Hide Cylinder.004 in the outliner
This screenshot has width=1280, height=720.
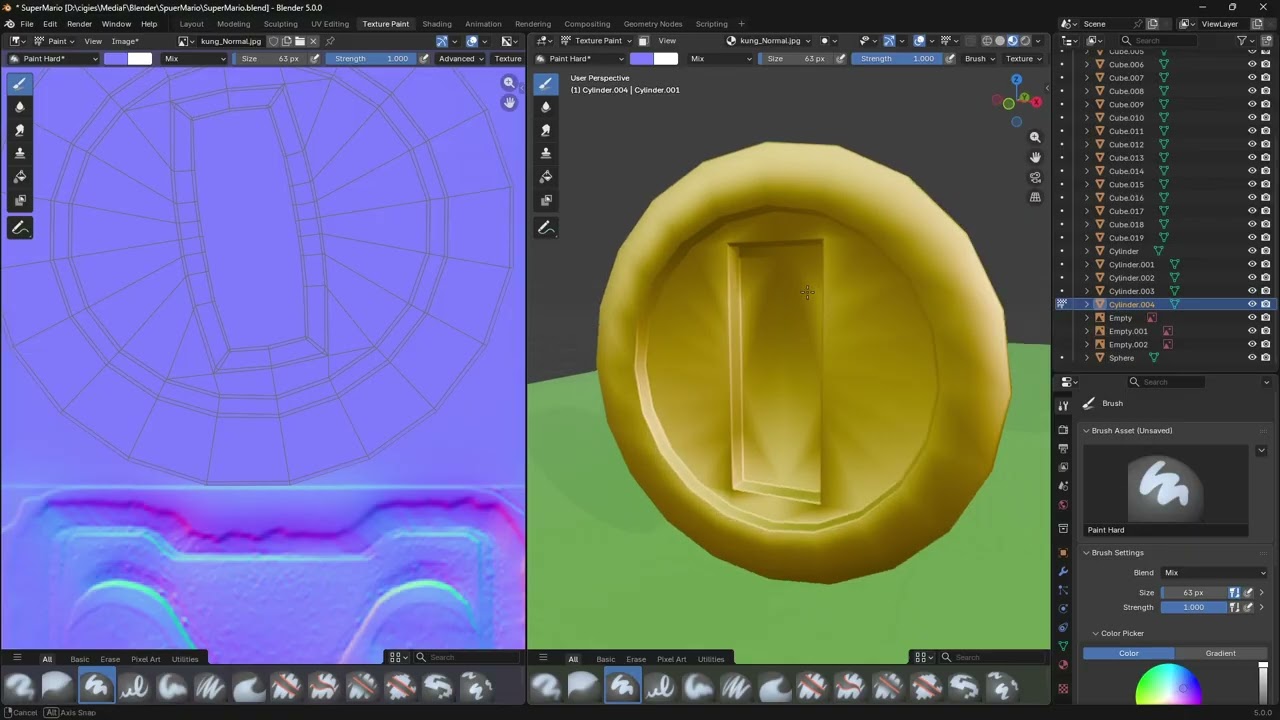tap(1252, 304)
